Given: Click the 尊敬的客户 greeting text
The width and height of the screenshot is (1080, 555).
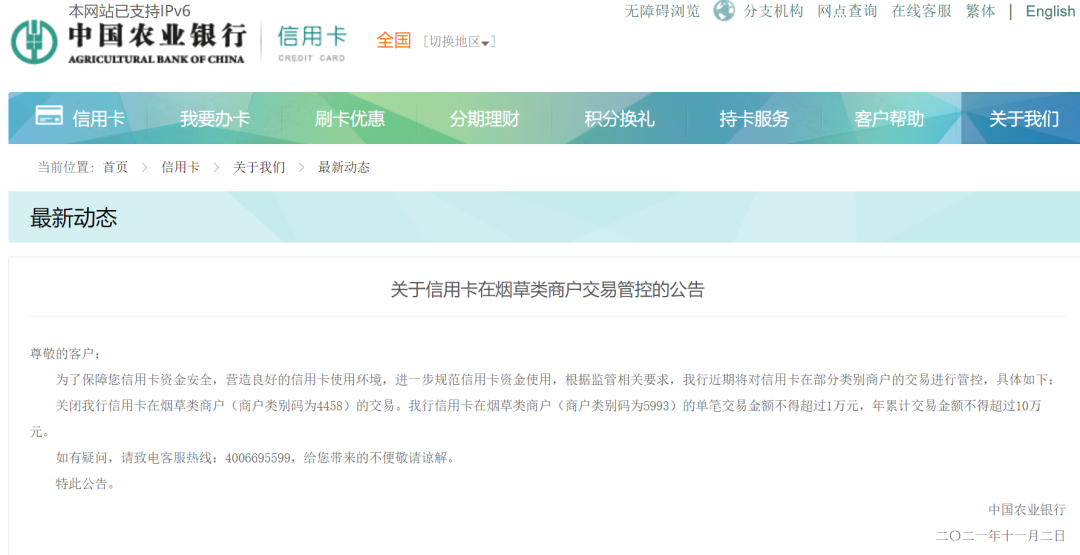Looking at the screenshot, I should tap(65, 354).
